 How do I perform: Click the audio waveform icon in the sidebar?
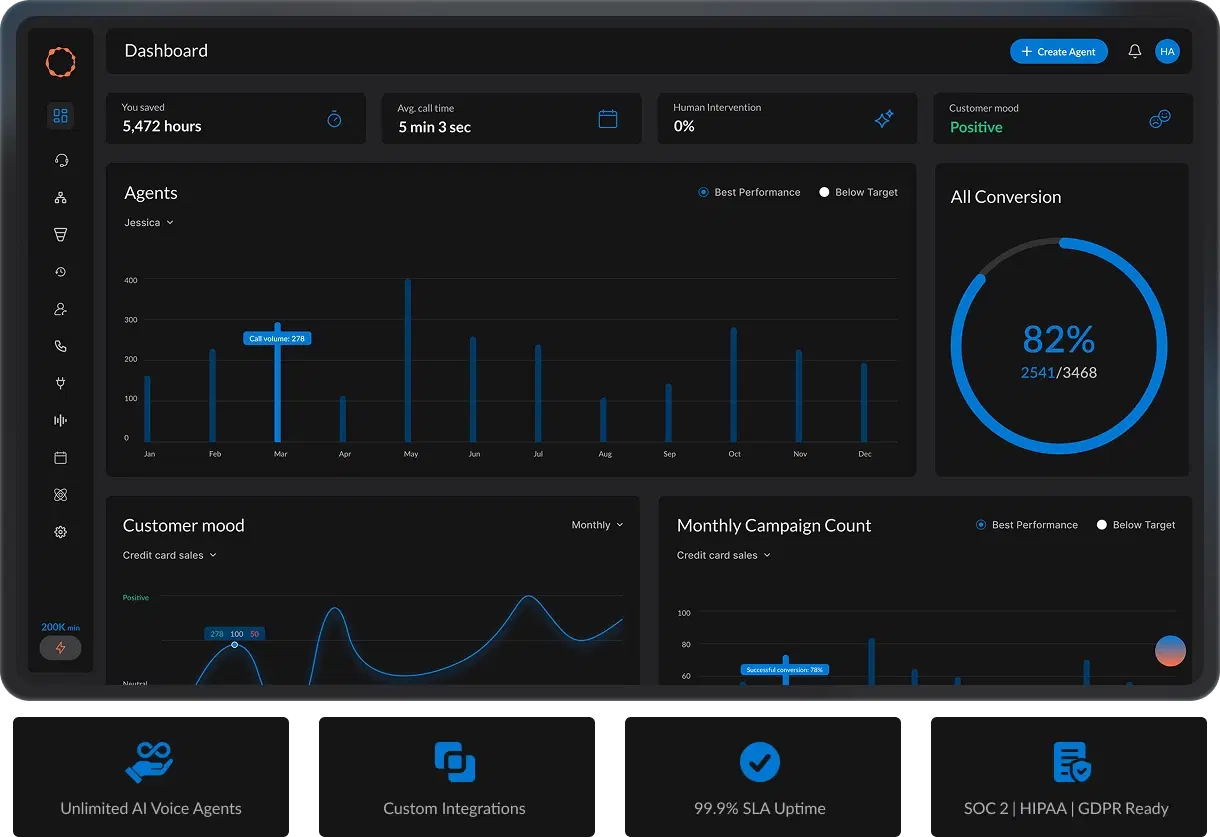(60, 420)
